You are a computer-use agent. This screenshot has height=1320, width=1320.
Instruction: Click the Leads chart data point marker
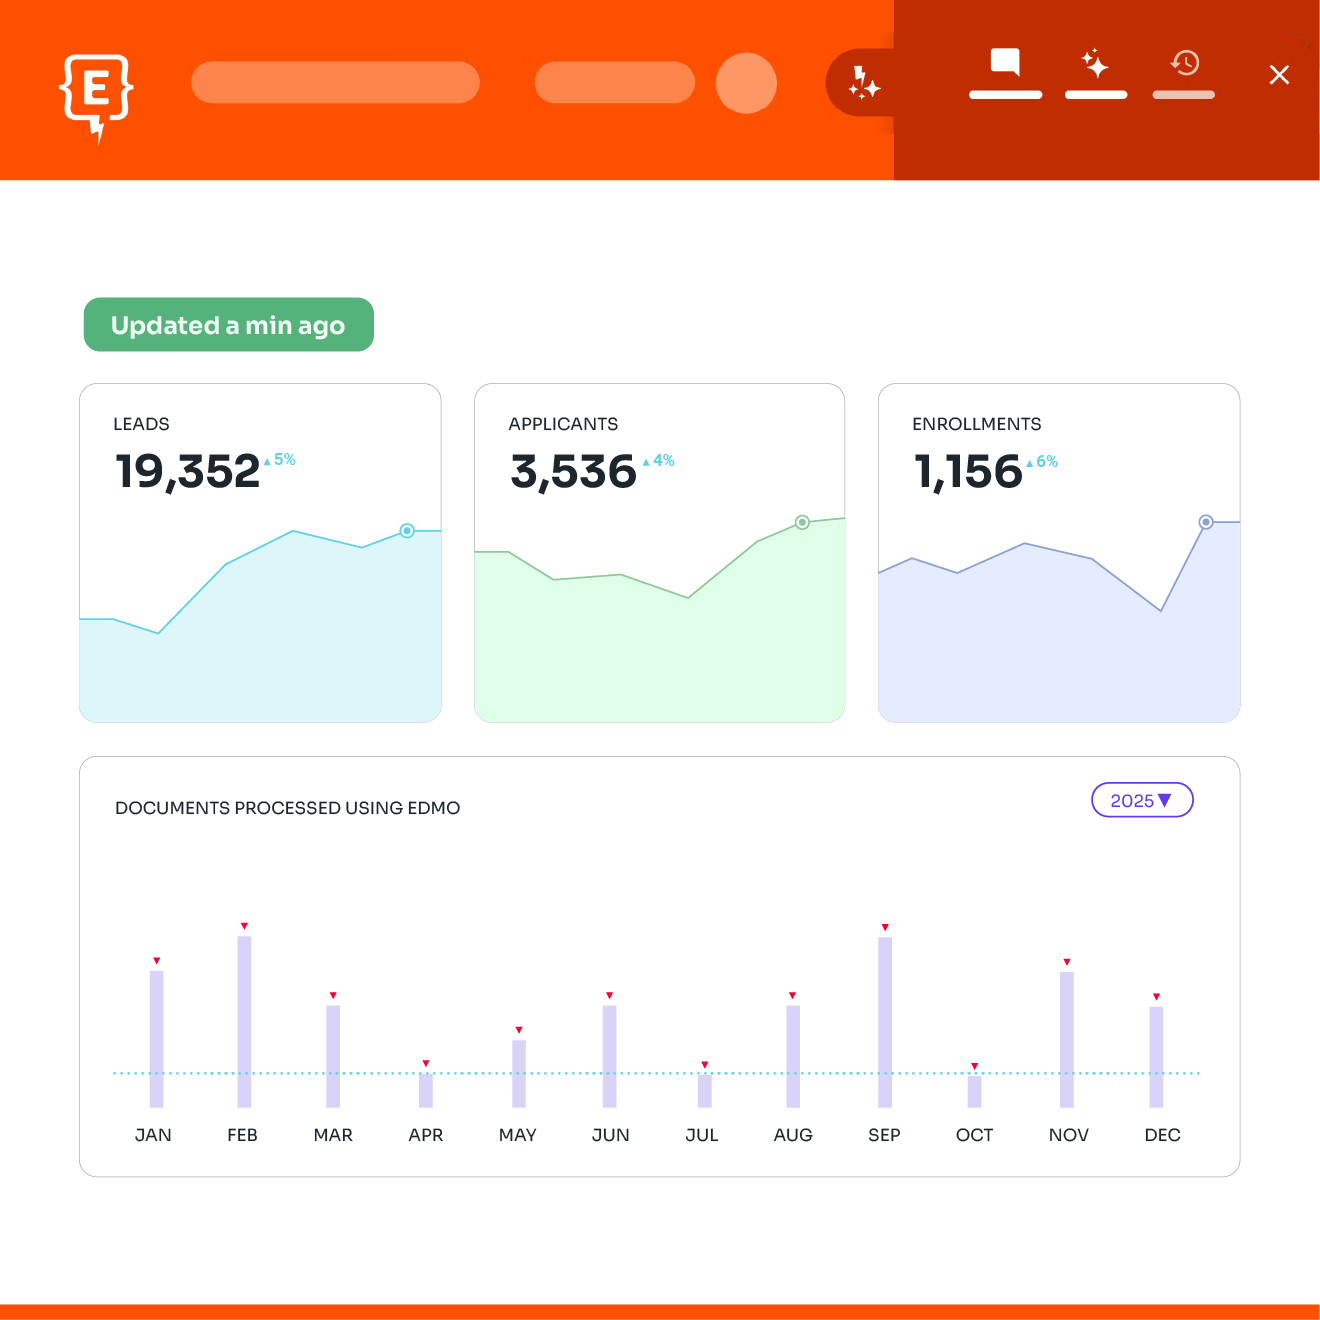point(407,531)
